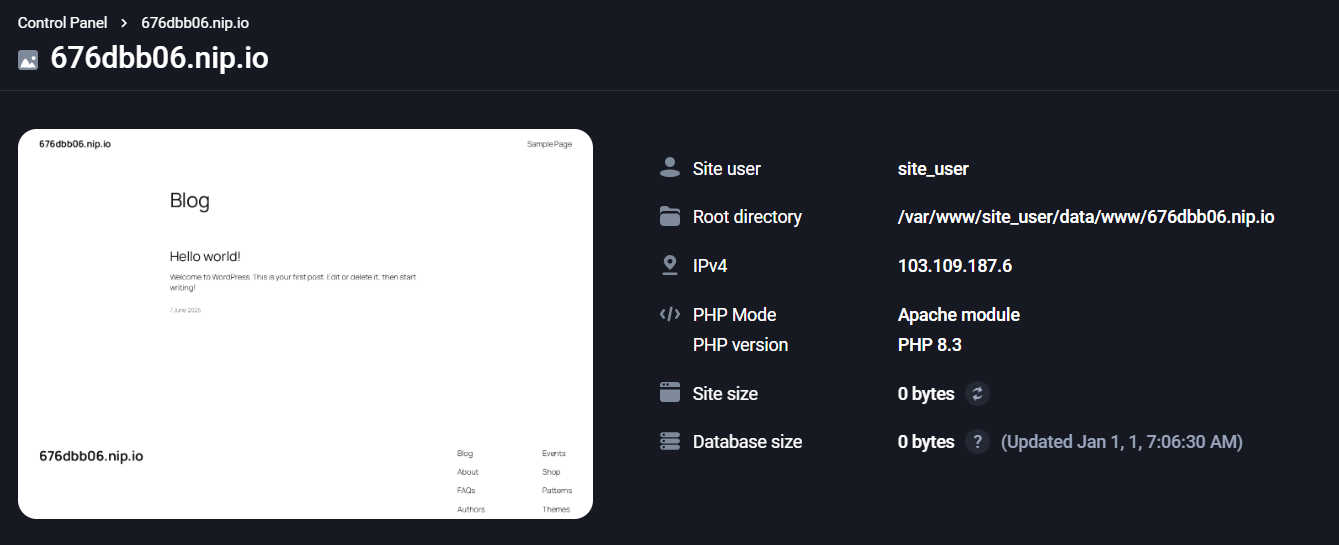Click the IPv4 address 103.109.187.6
Viewport: 1339px width, 545px height.
[955, 265]
